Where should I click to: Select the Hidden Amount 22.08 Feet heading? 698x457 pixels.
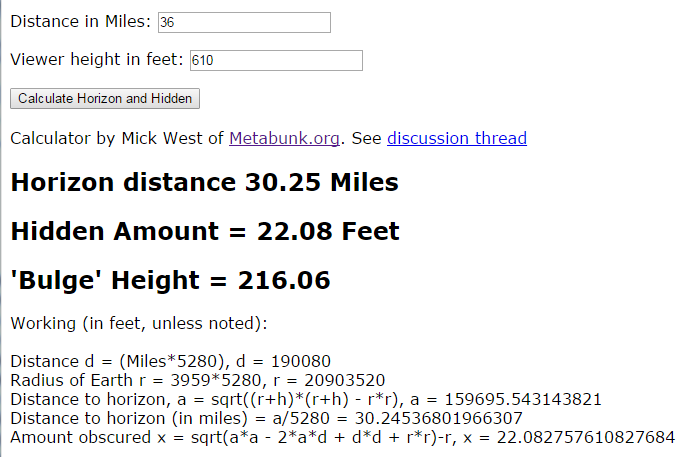pos(204,232)
